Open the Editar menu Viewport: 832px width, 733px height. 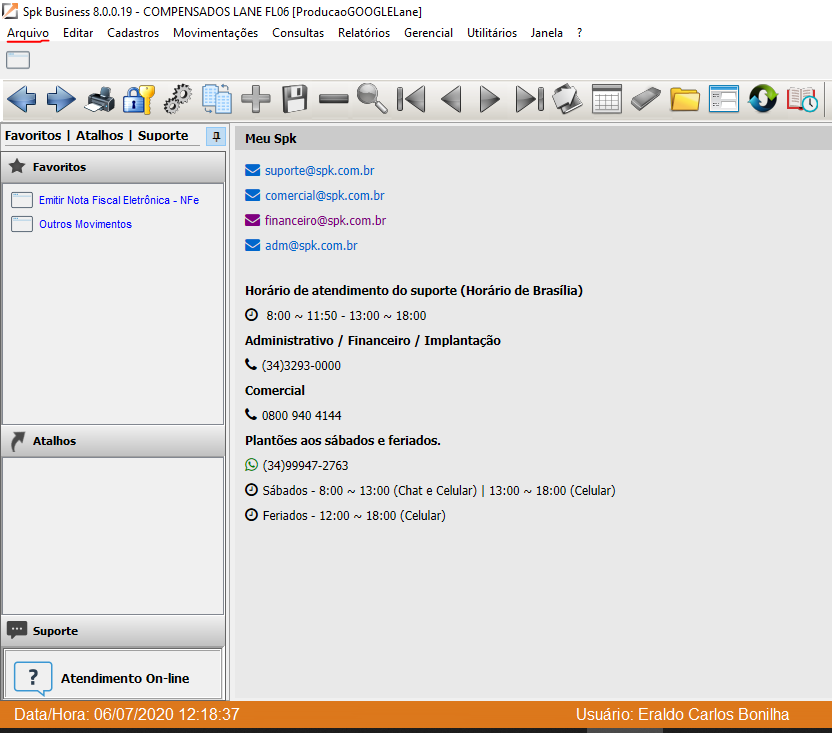[78, 33]
